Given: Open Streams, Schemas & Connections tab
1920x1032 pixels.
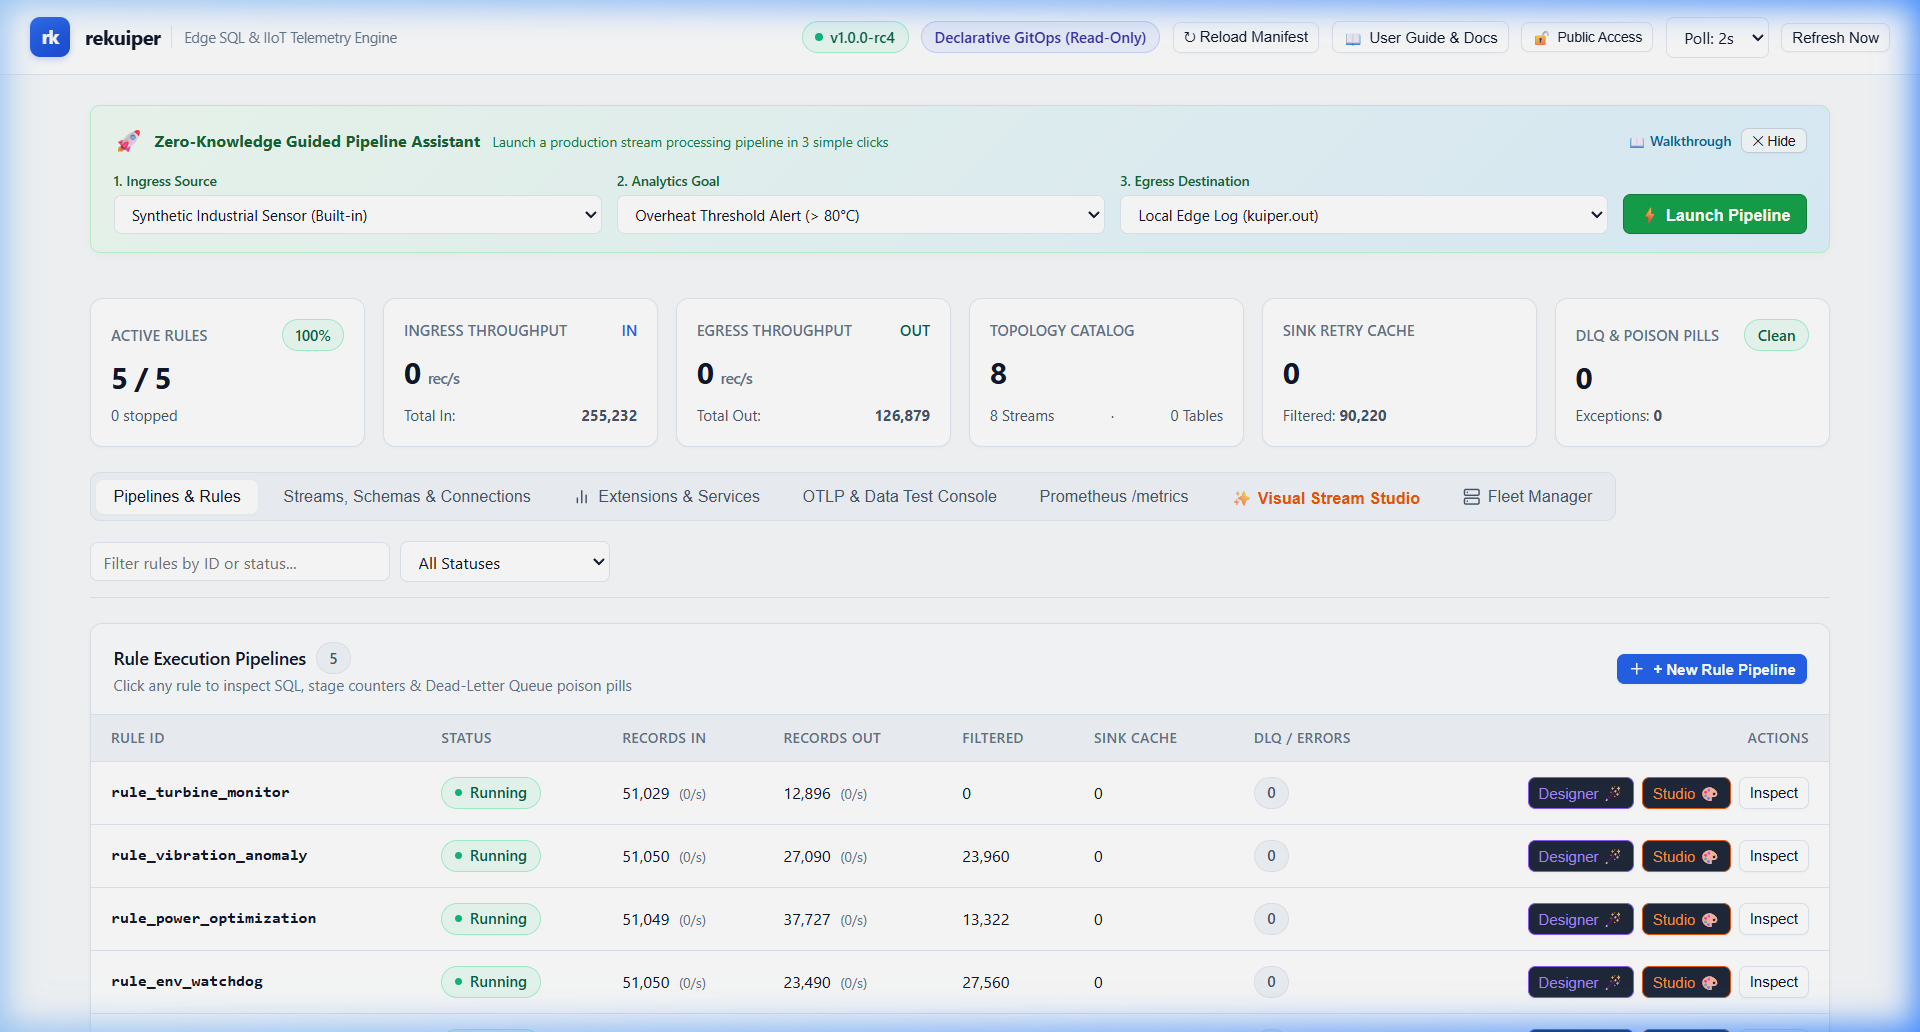Looking at the screenshot, I should point(407,497).
